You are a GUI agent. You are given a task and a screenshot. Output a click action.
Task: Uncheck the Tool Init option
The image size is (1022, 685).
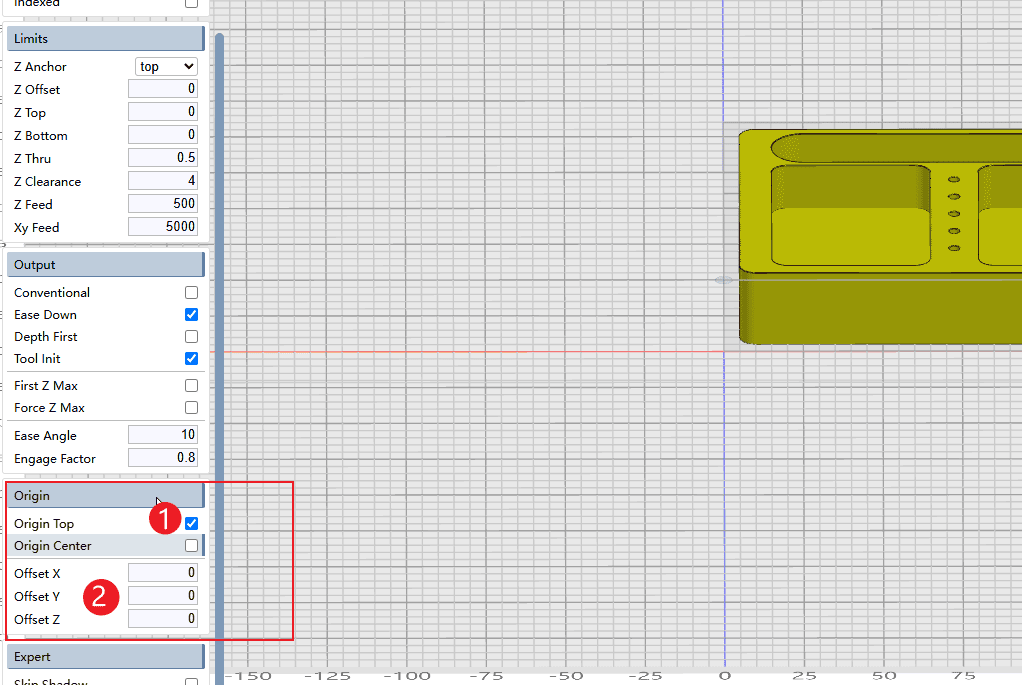pos(191,359)
